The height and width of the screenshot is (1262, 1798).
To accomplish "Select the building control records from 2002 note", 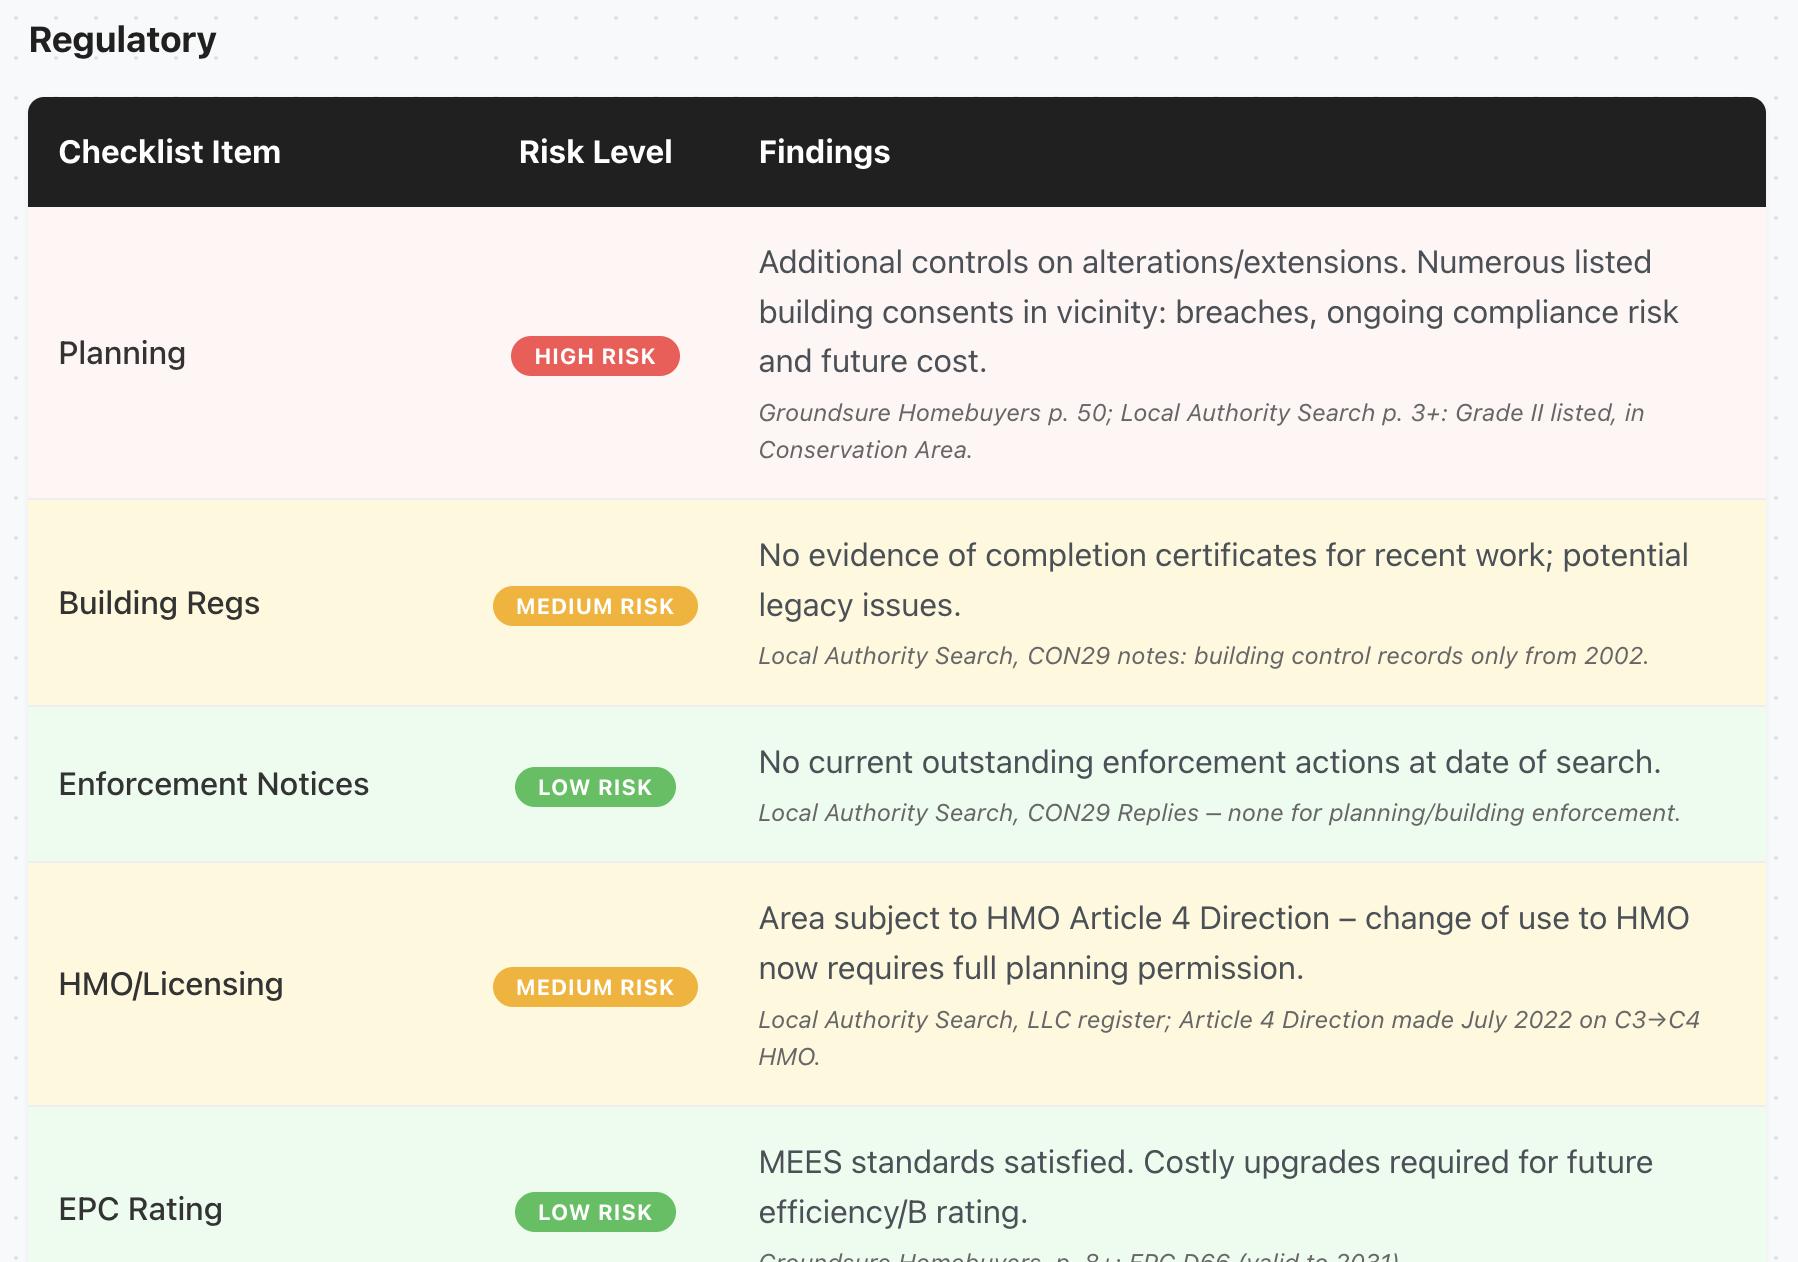I will tap(1203, 656).
